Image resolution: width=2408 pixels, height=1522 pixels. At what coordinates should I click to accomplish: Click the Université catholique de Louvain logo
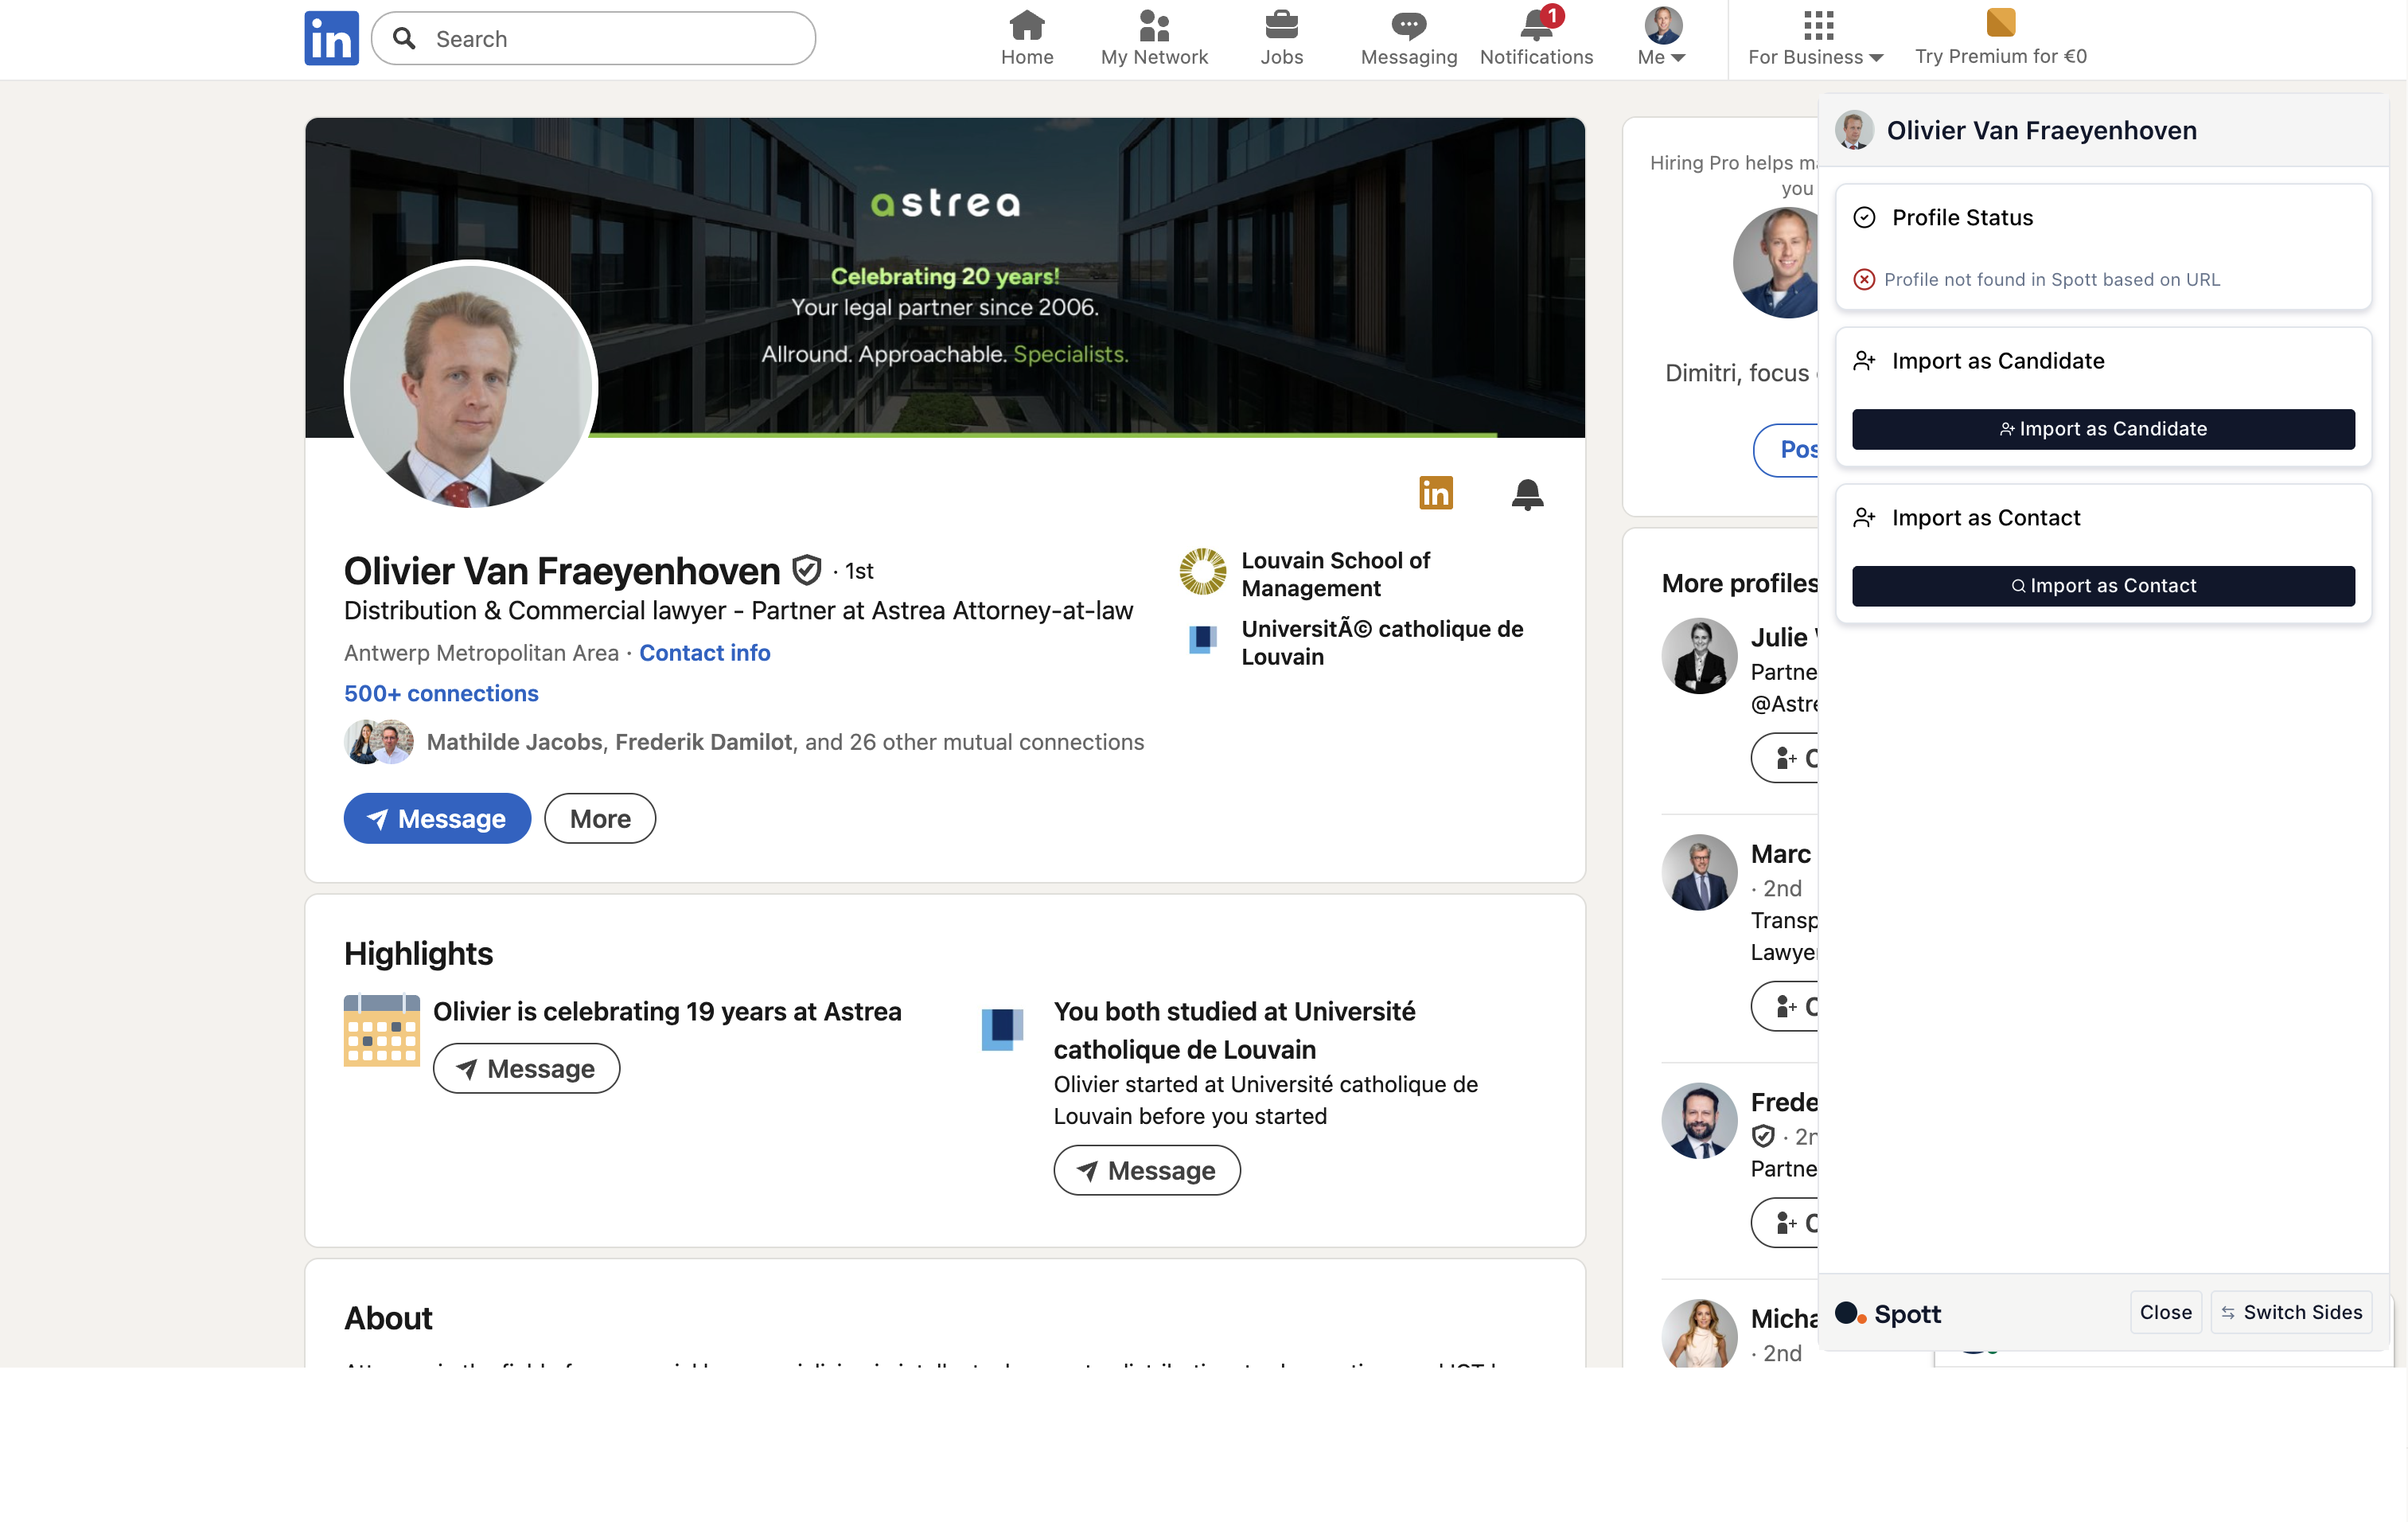coord(1202,639)
